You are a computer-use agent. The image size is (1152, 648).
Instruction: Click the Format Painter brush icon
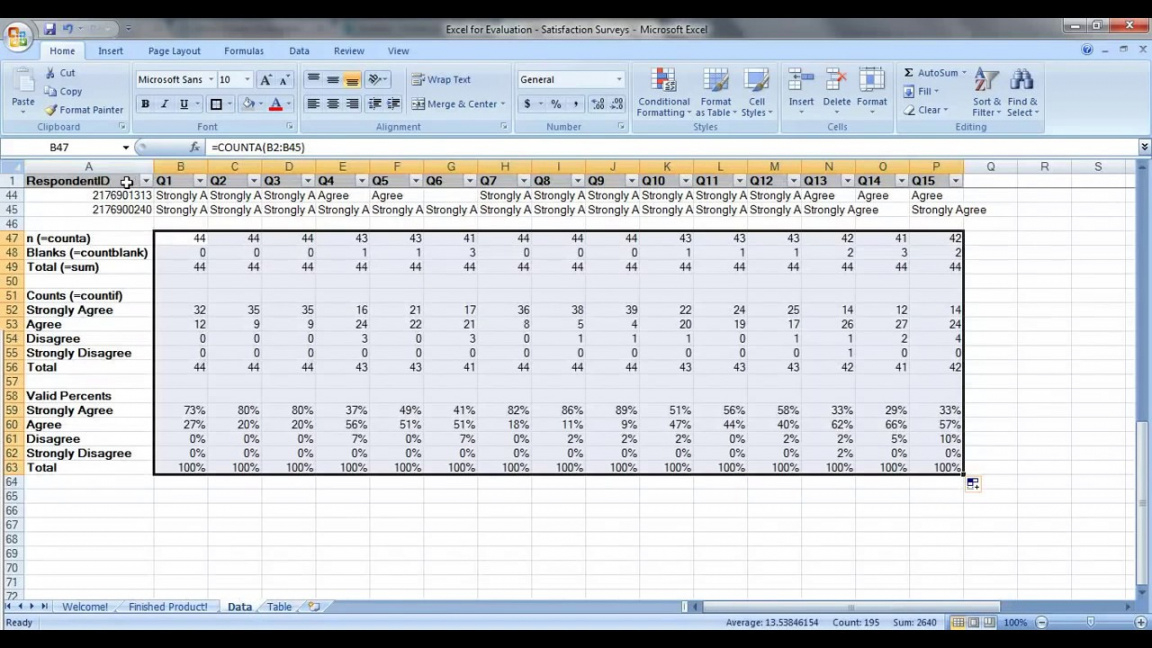tap(51, 110)
